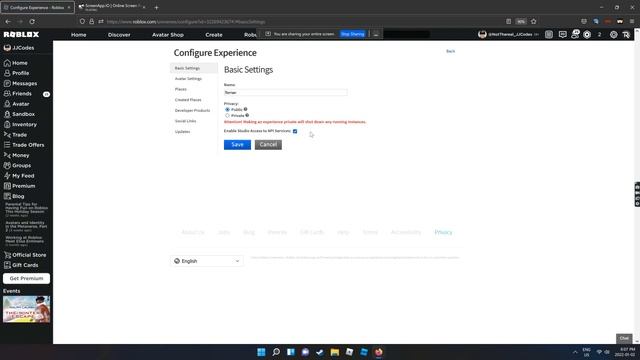Open the English language dropdown
640x360 pixels.
(207, 261)
